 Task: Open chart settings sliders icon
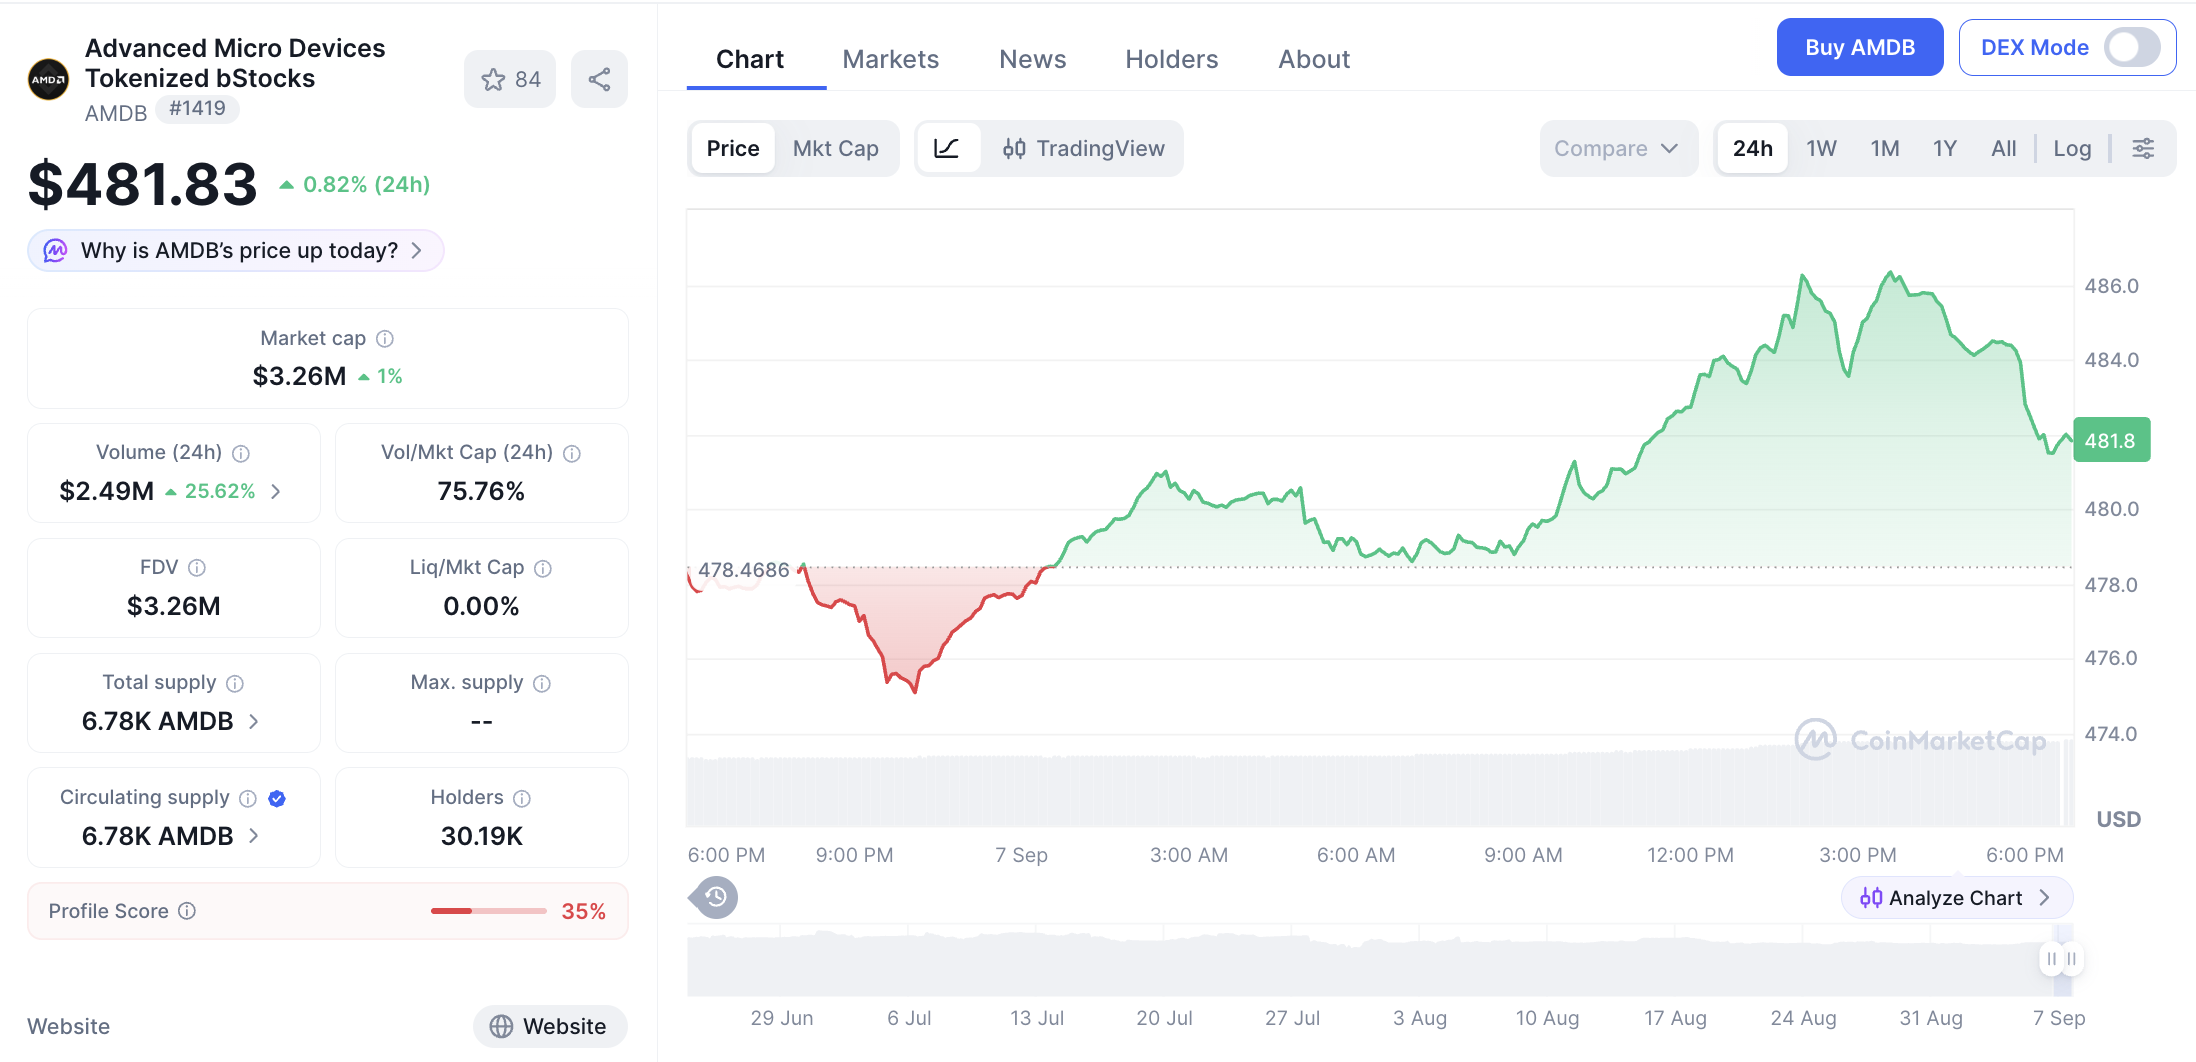[2143, 149]
